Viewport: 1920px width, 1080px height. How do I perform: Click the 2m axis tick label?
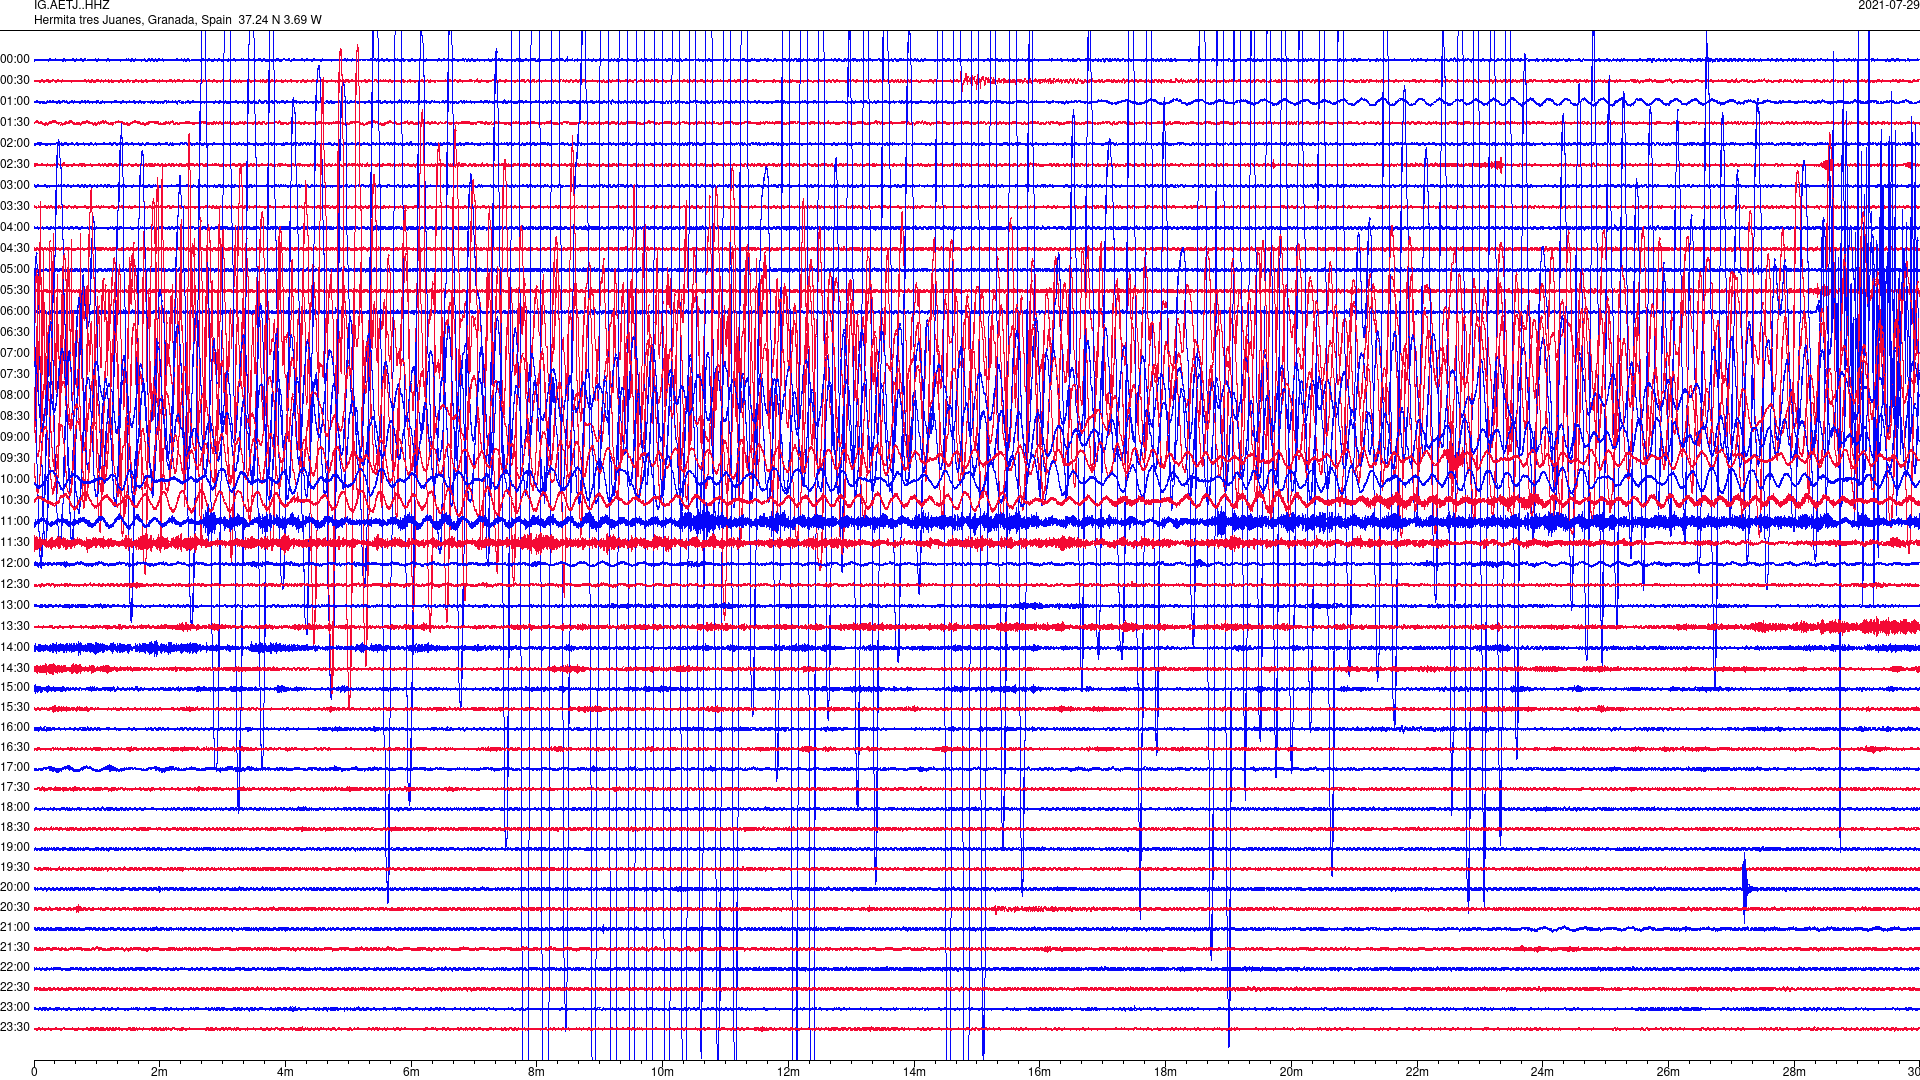point(159,1072)
